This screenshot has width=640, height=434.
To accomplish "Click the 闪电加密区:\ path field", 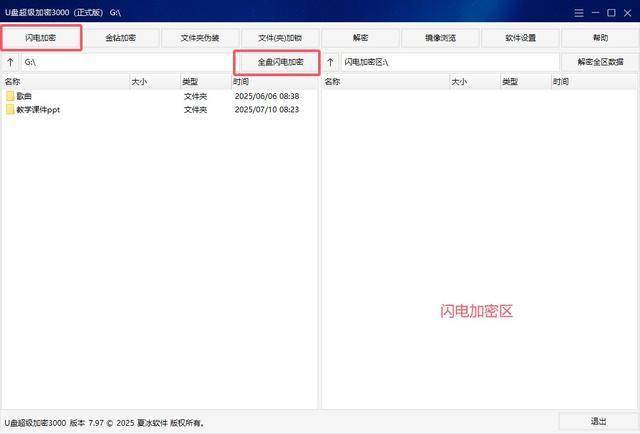I will (450, 62).
